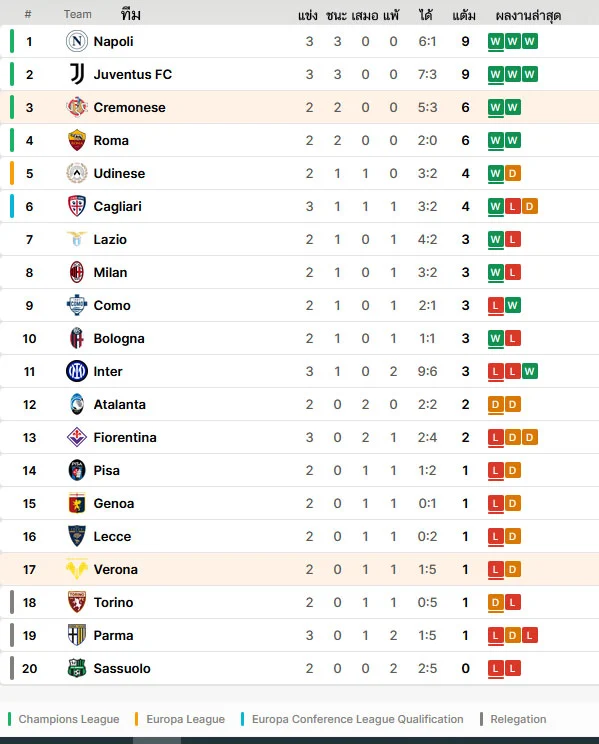Select the Roma team crest

tap(76, 140)
